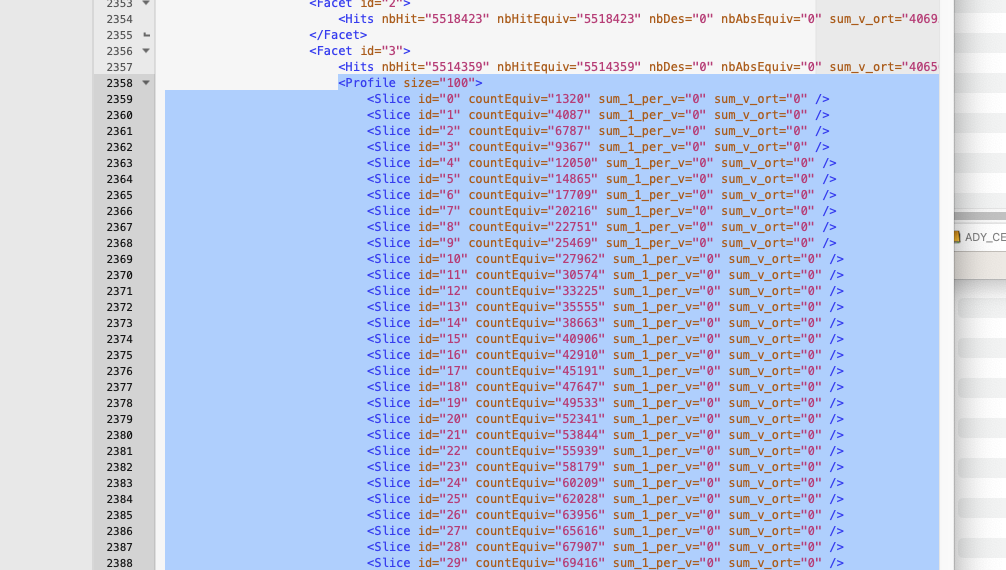Click line number 2357 in the gutter
Screen dimensions: 1006x570
click(119, 67)
